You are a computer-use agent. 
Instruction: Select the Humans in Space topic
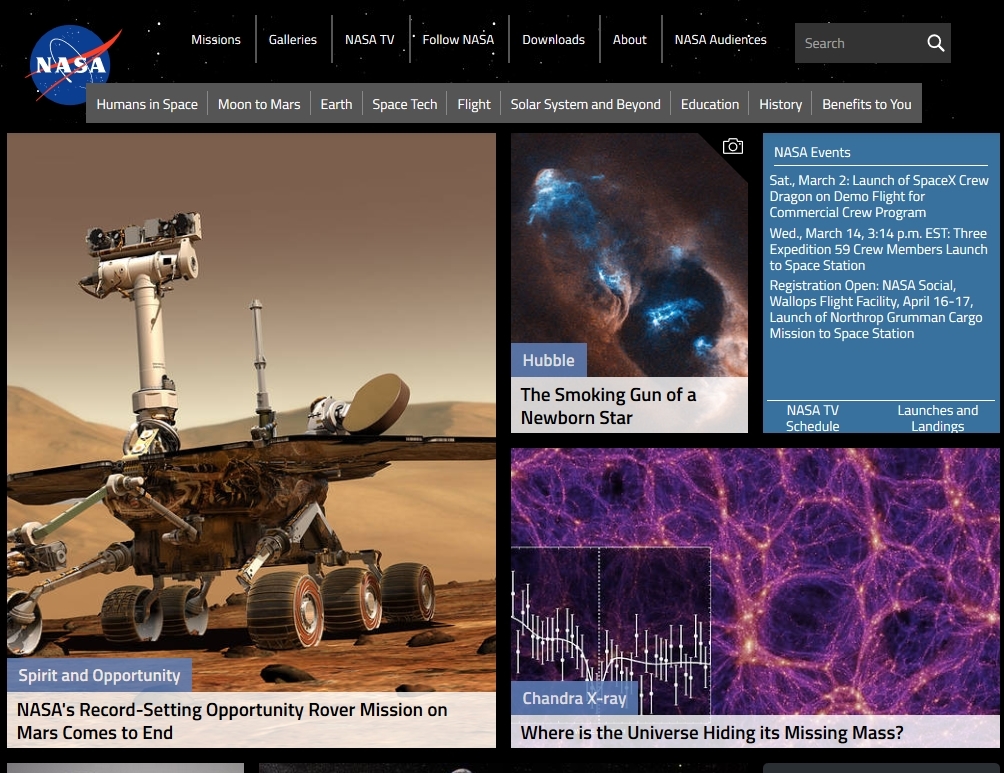[x=147, y=104]
